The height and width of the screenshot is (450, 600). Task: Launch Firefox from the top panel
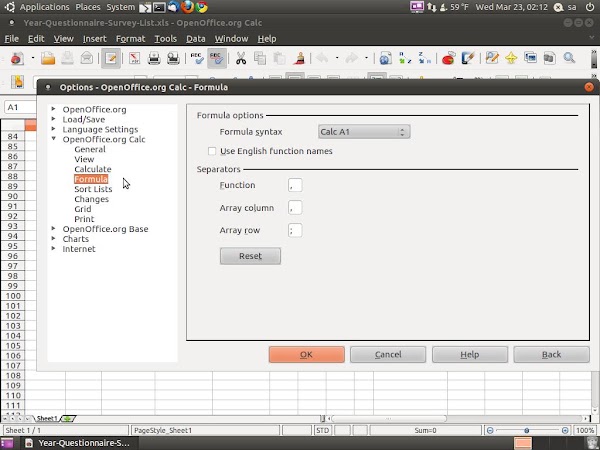point(188,7)
